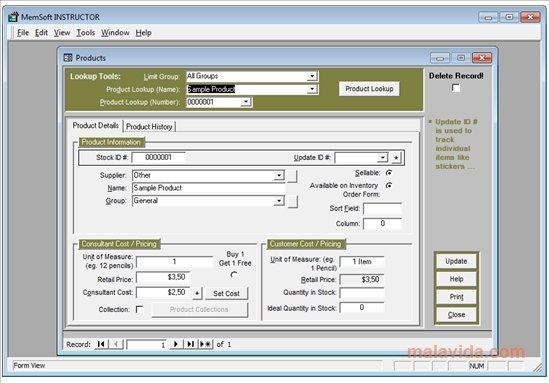This screenshot has height=383, width=549.
Task: Jump to last record arrow
Action: (x=190, y=344)
